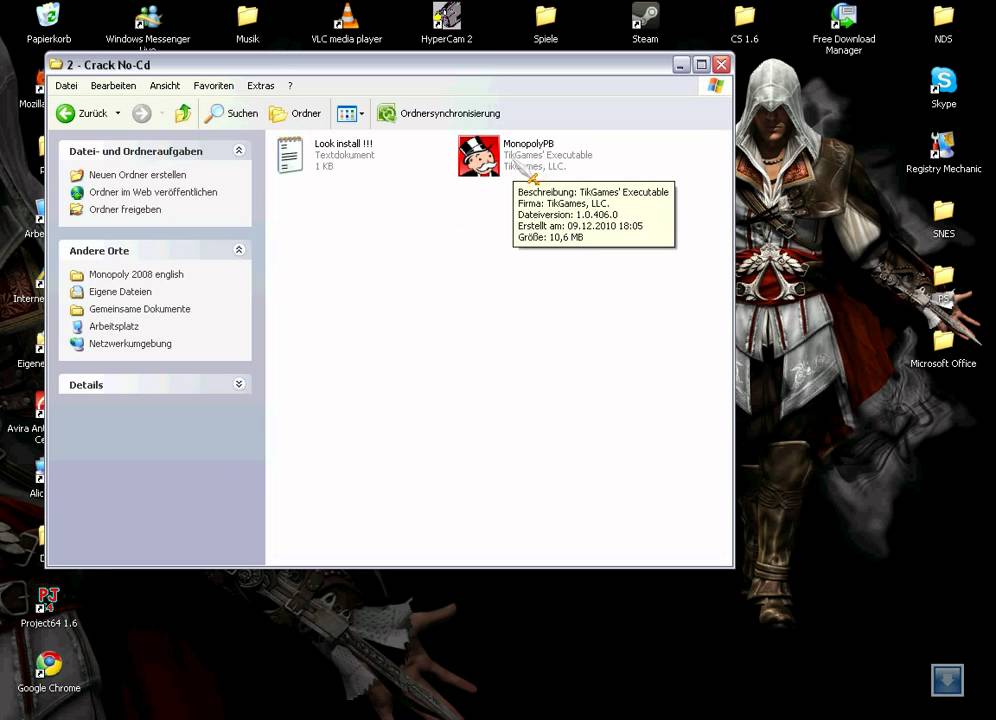Select the Musik desktop folder
The height and width of the screenshot is (720, 996).
click(x=248, y=23)
